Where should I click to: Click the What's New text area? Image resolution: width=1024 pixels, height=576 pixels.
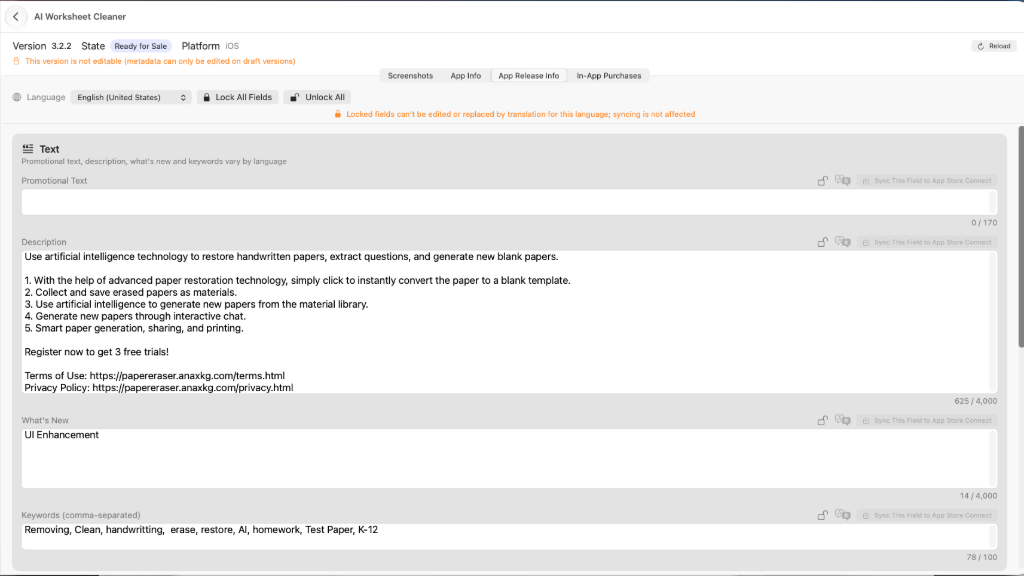point(509,458)
